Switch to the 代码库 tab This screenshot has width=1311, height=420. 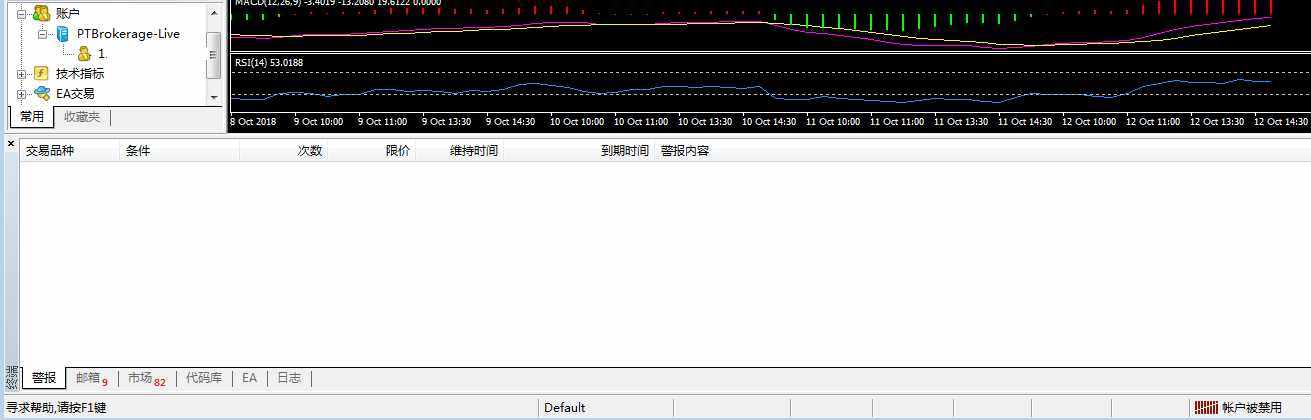(204, 378)
